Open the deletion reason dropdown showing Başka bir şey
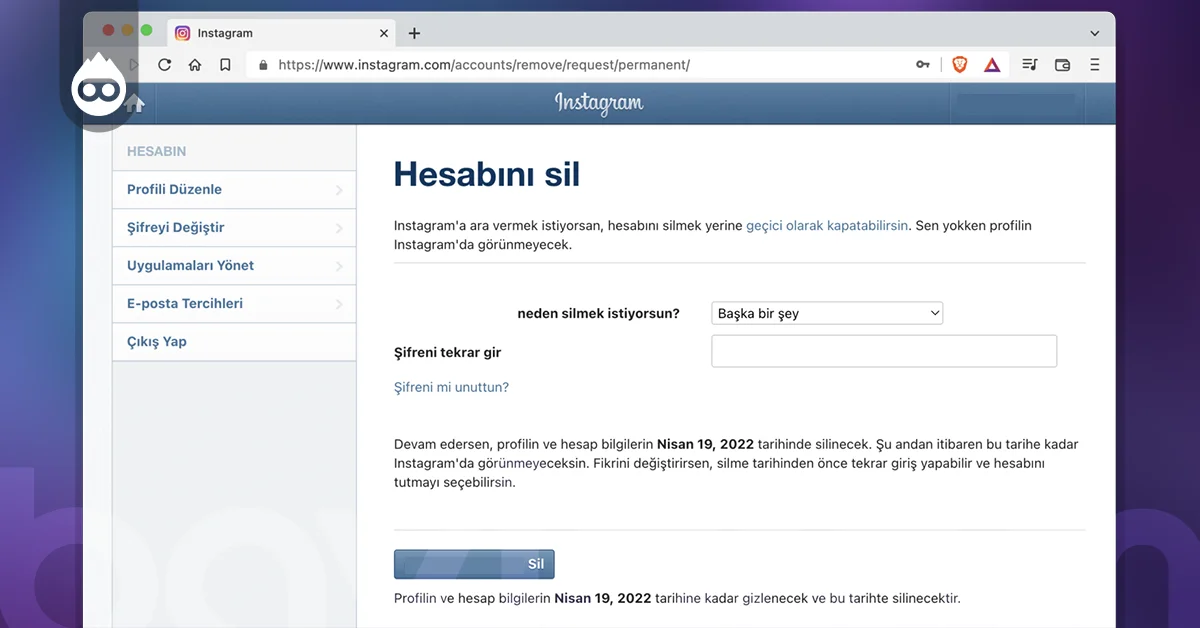1200x628 pixels. pyautogui.click(x=827, y=312)
